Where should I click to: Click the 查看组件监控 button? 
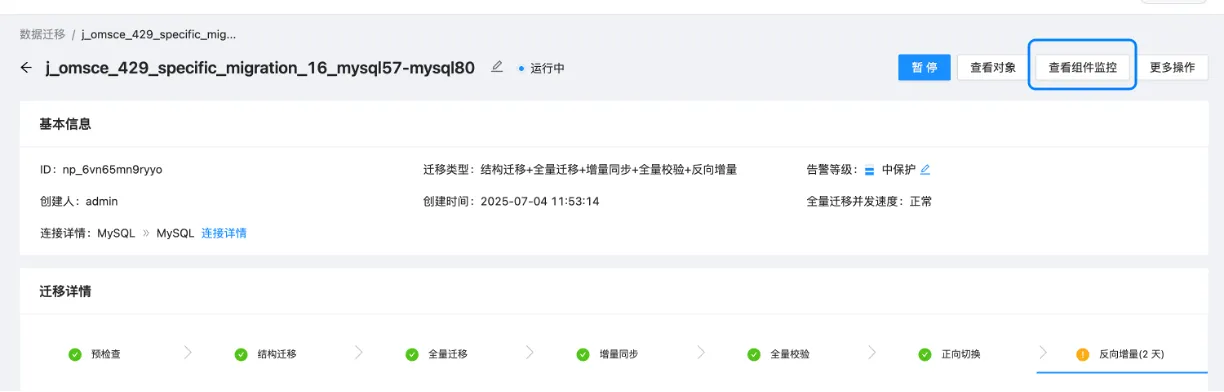tap(1082, 68)
